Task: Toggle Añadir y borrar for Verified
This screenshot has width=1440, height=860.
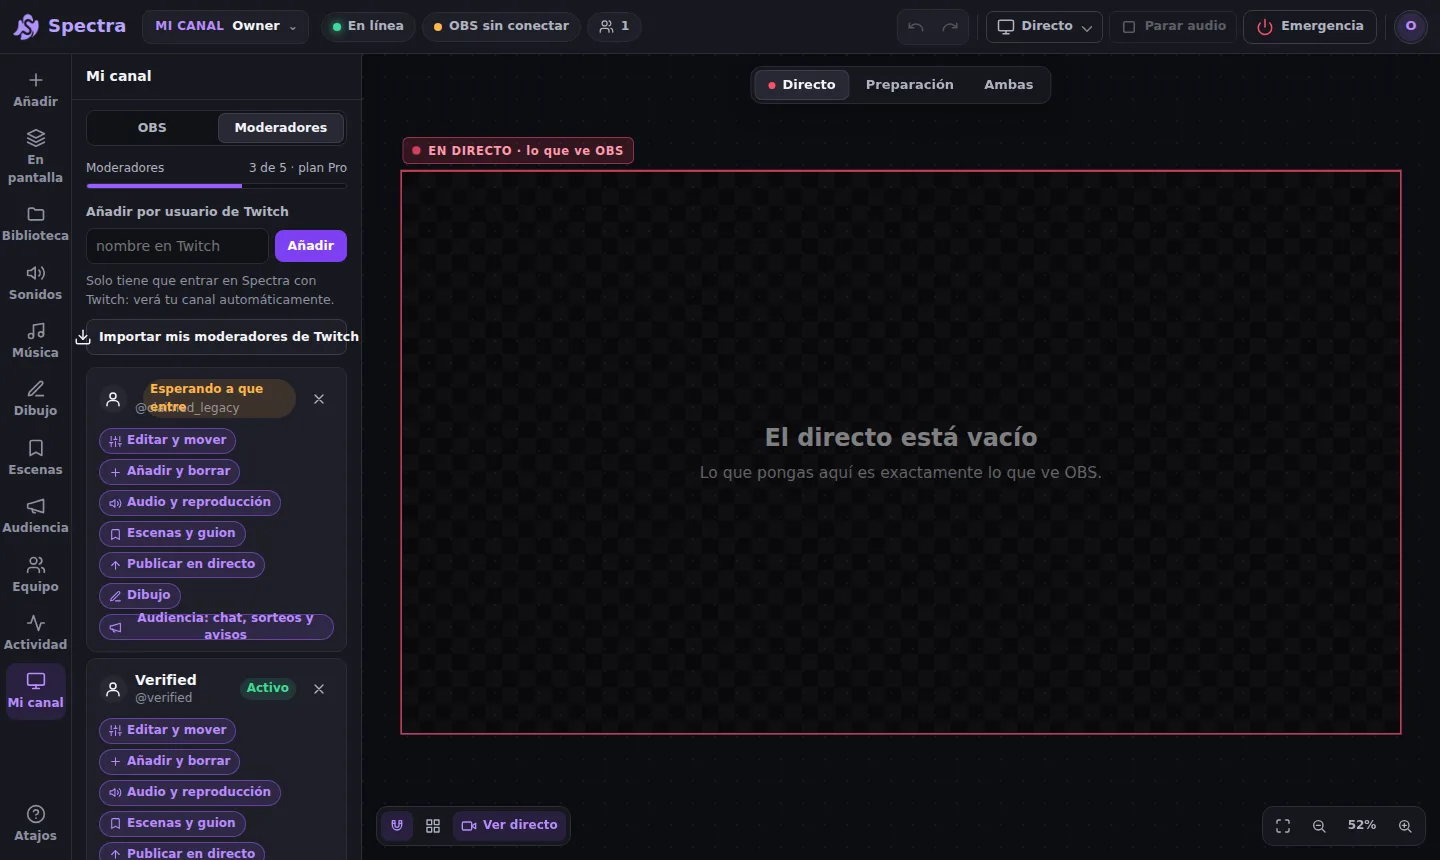Action: coord(169,761)
